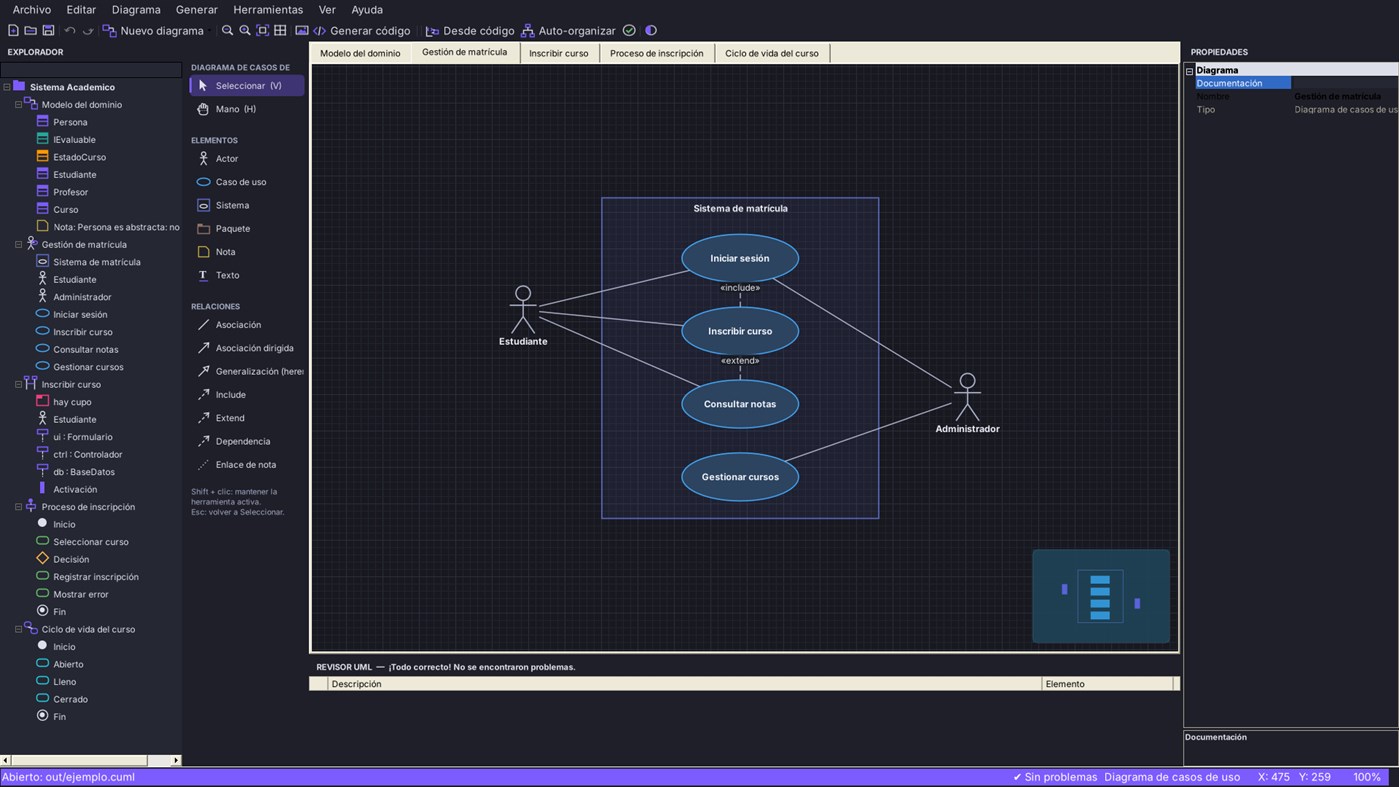Pick the Extend relation tool
Image resolution: width=1399 pixels, height=787 pixels.
coord(246,418)
